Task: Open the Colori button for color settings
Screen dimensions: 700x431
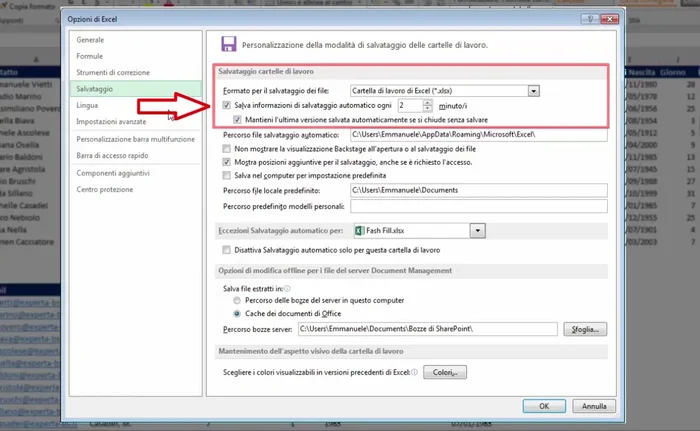Action: click(x=445, y=373)
